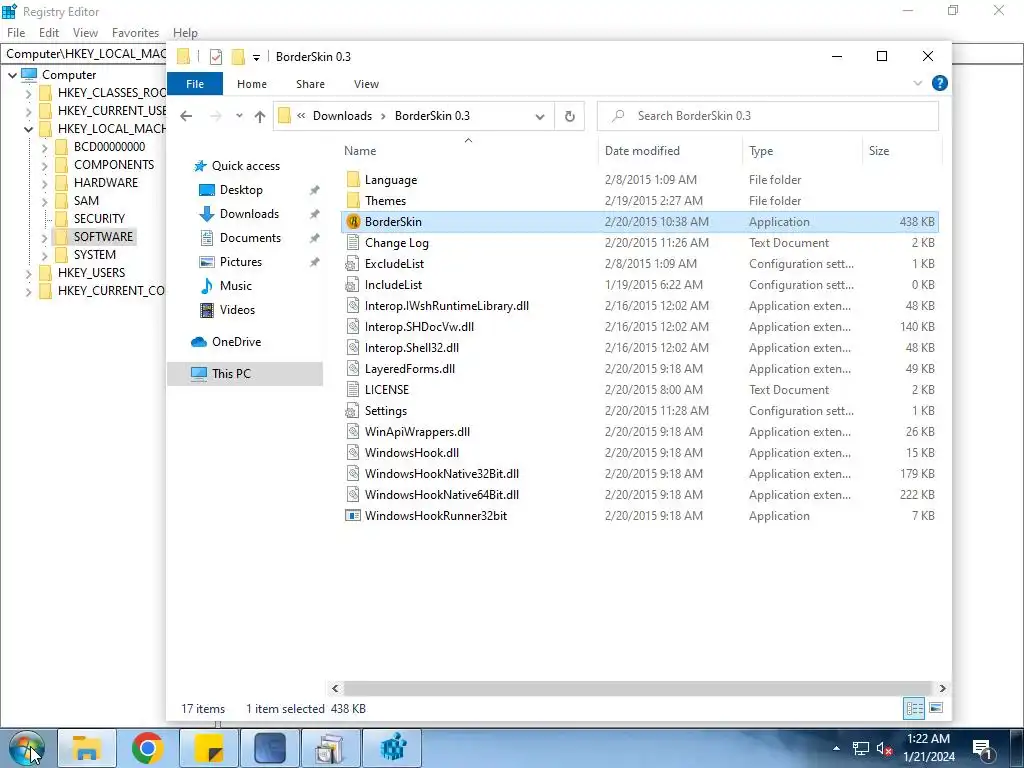
Task: Open the Home ribbon tab
Action: click(x=251, y=84)
